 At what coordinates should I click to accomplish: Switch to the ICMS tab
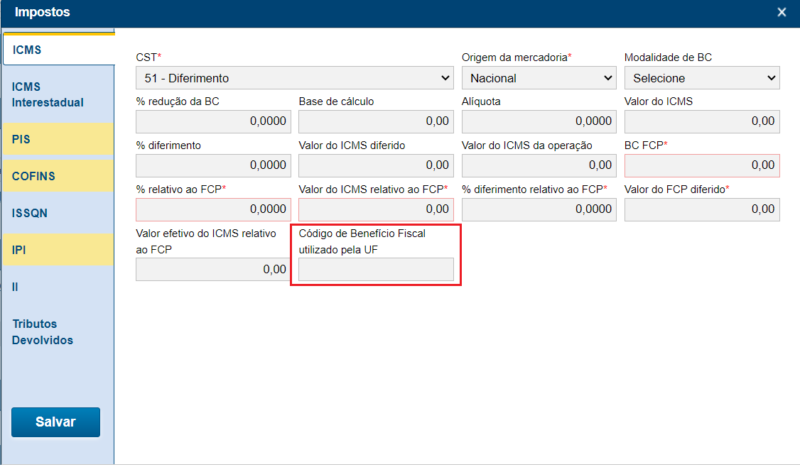[x=57, y=48]
